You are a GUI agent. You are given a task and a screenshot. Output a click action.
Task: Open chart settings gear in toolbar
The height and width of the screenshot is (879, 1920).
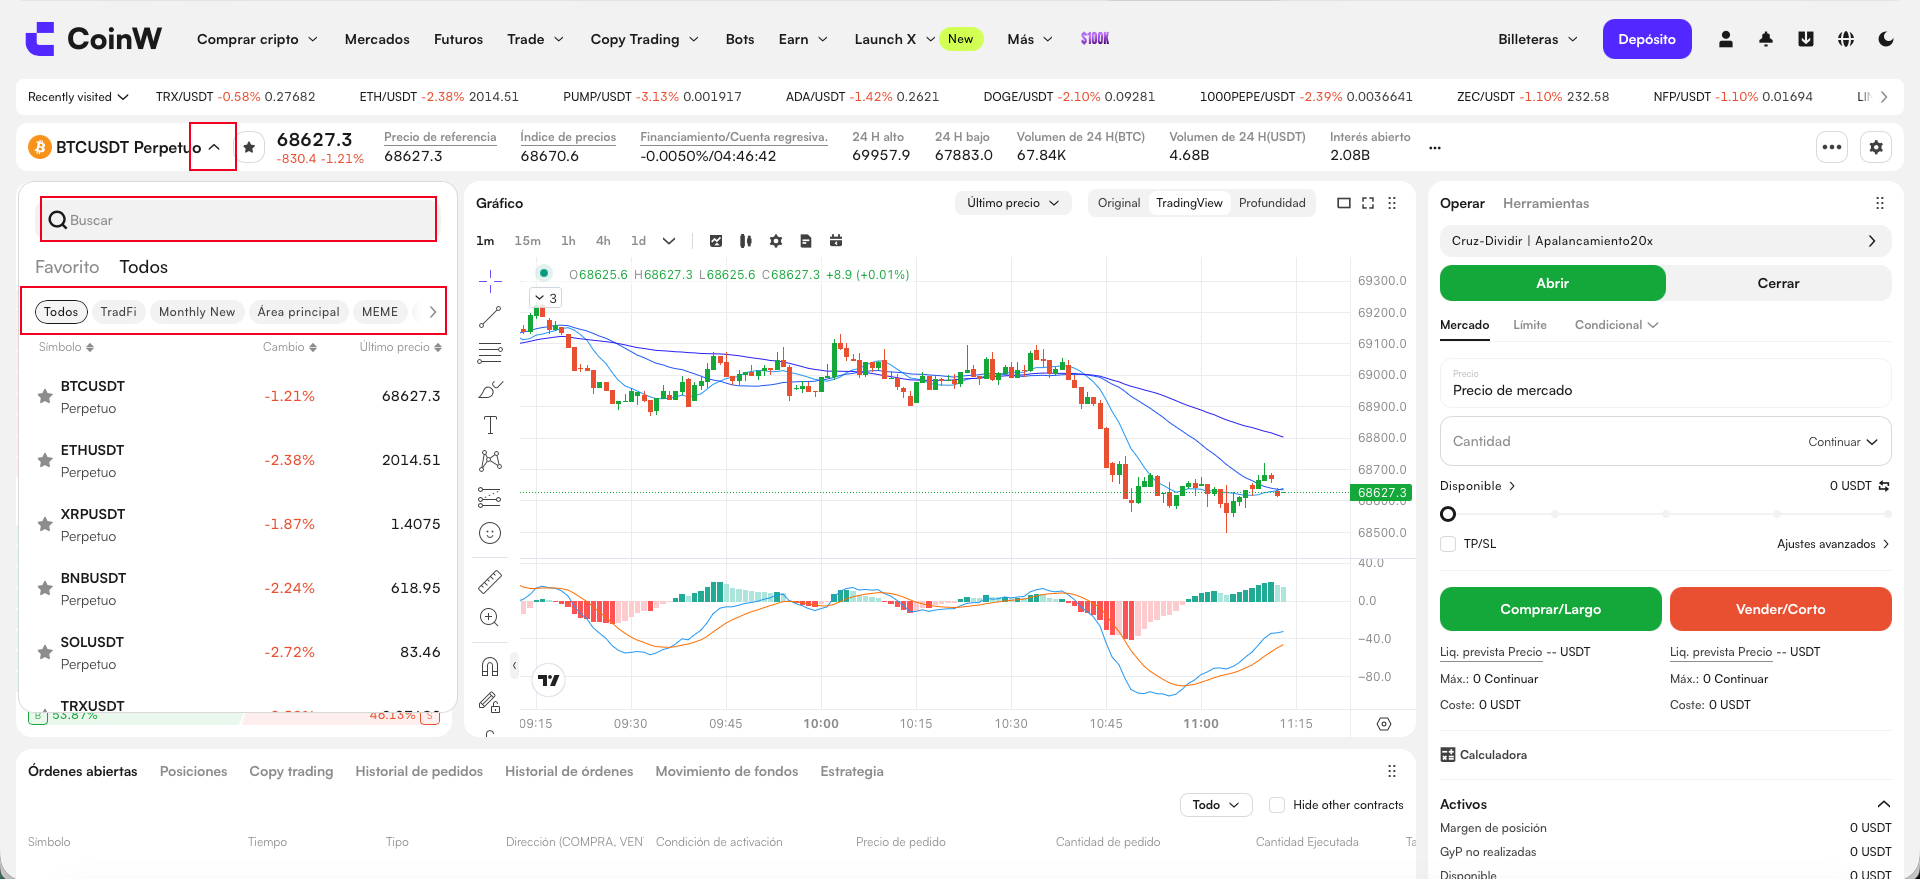(x=776, y=241)
